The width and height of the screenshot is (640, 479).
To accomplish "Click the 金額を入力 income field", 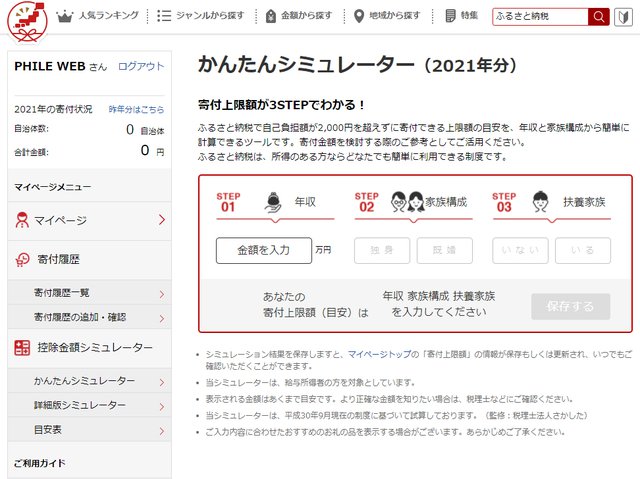I will coord(264,251).
